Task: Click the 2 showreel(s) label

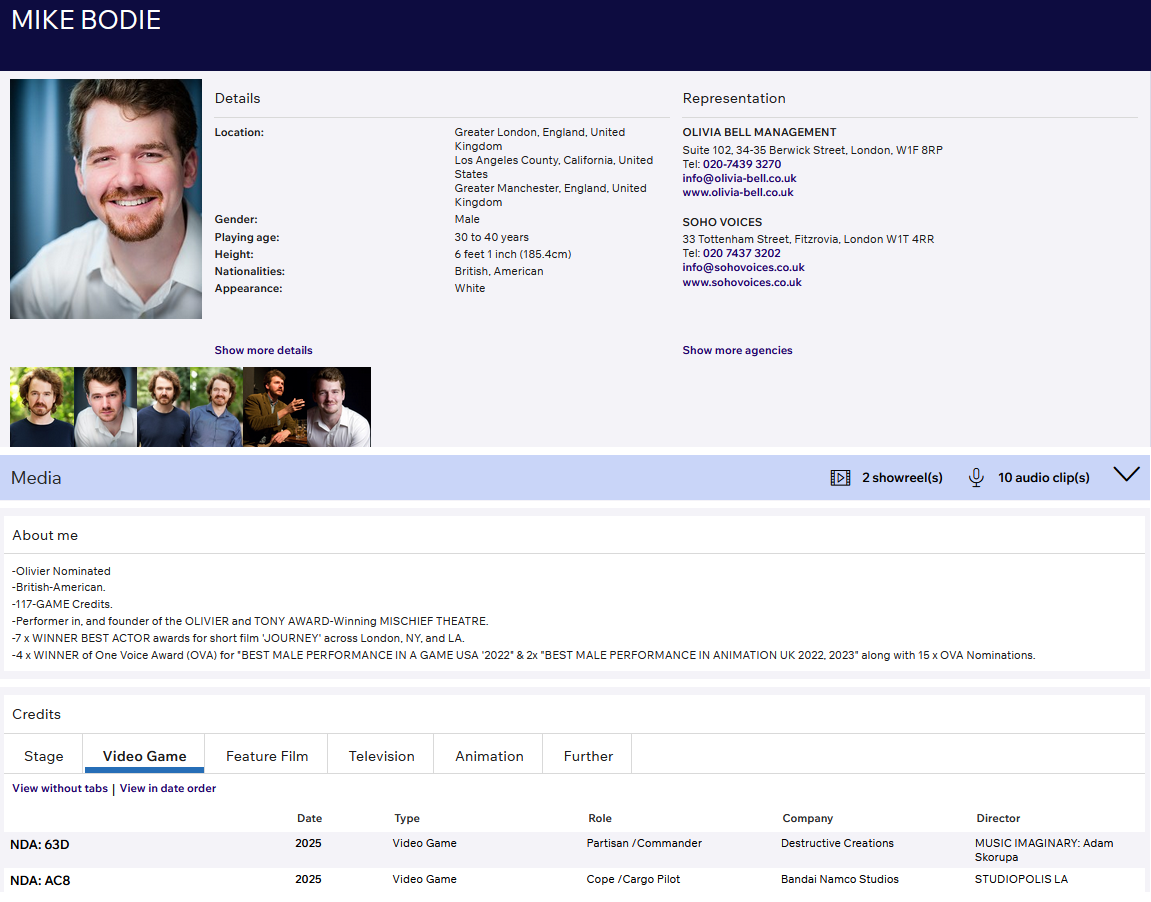Action: 902,478
